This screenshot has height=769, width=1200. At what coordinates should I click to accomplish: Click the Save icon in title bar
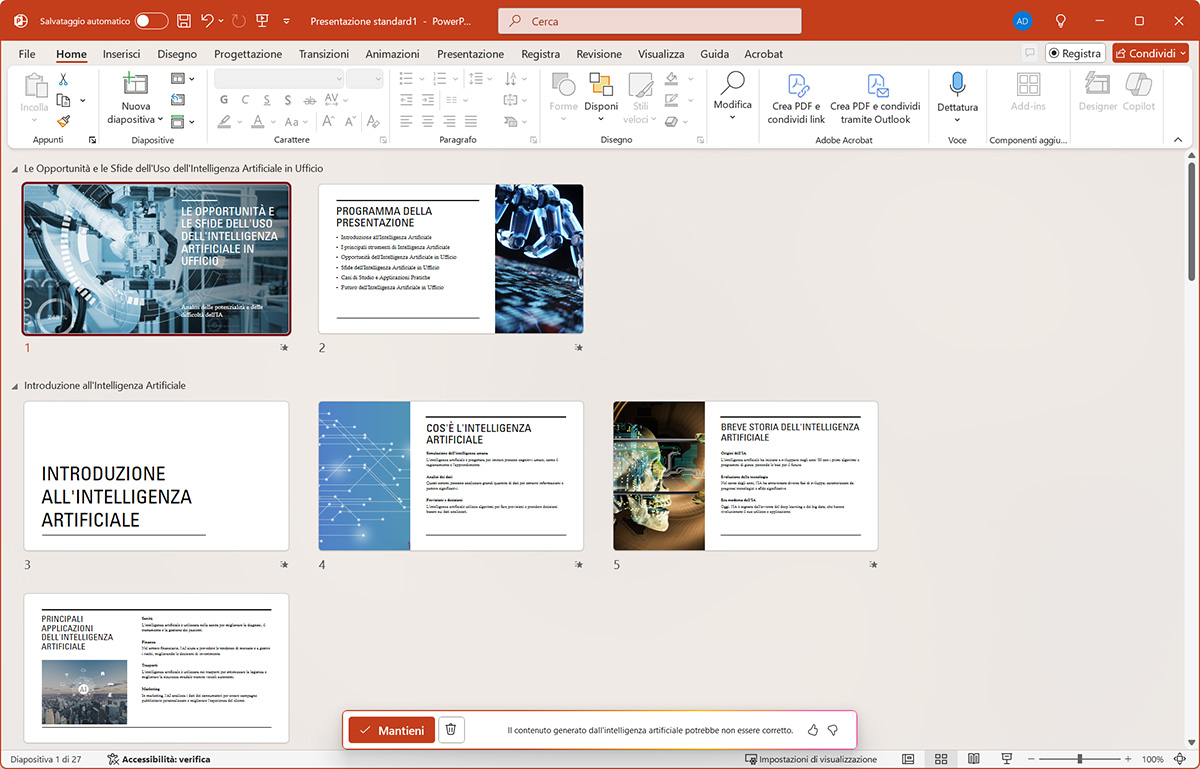(183, 21)
